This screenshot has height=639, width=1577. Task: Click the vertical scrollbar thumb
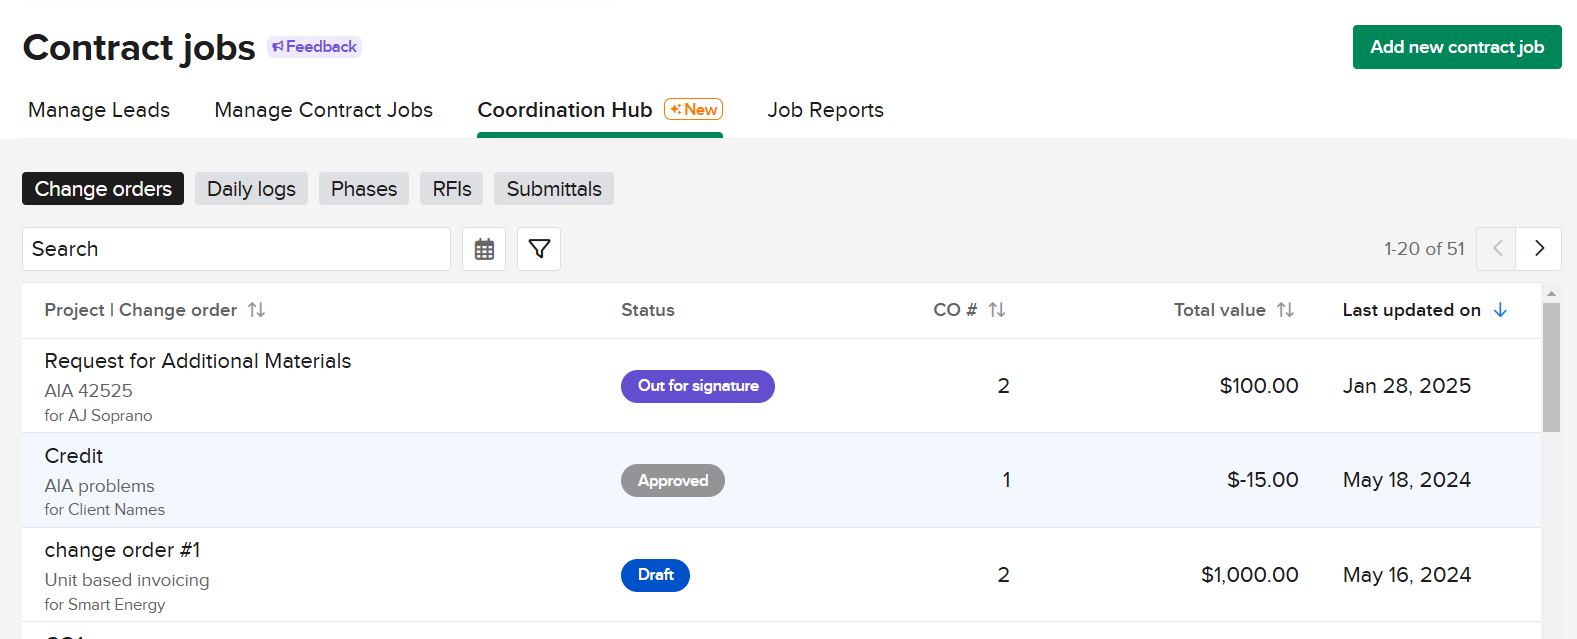click(x=1551, y=367)
